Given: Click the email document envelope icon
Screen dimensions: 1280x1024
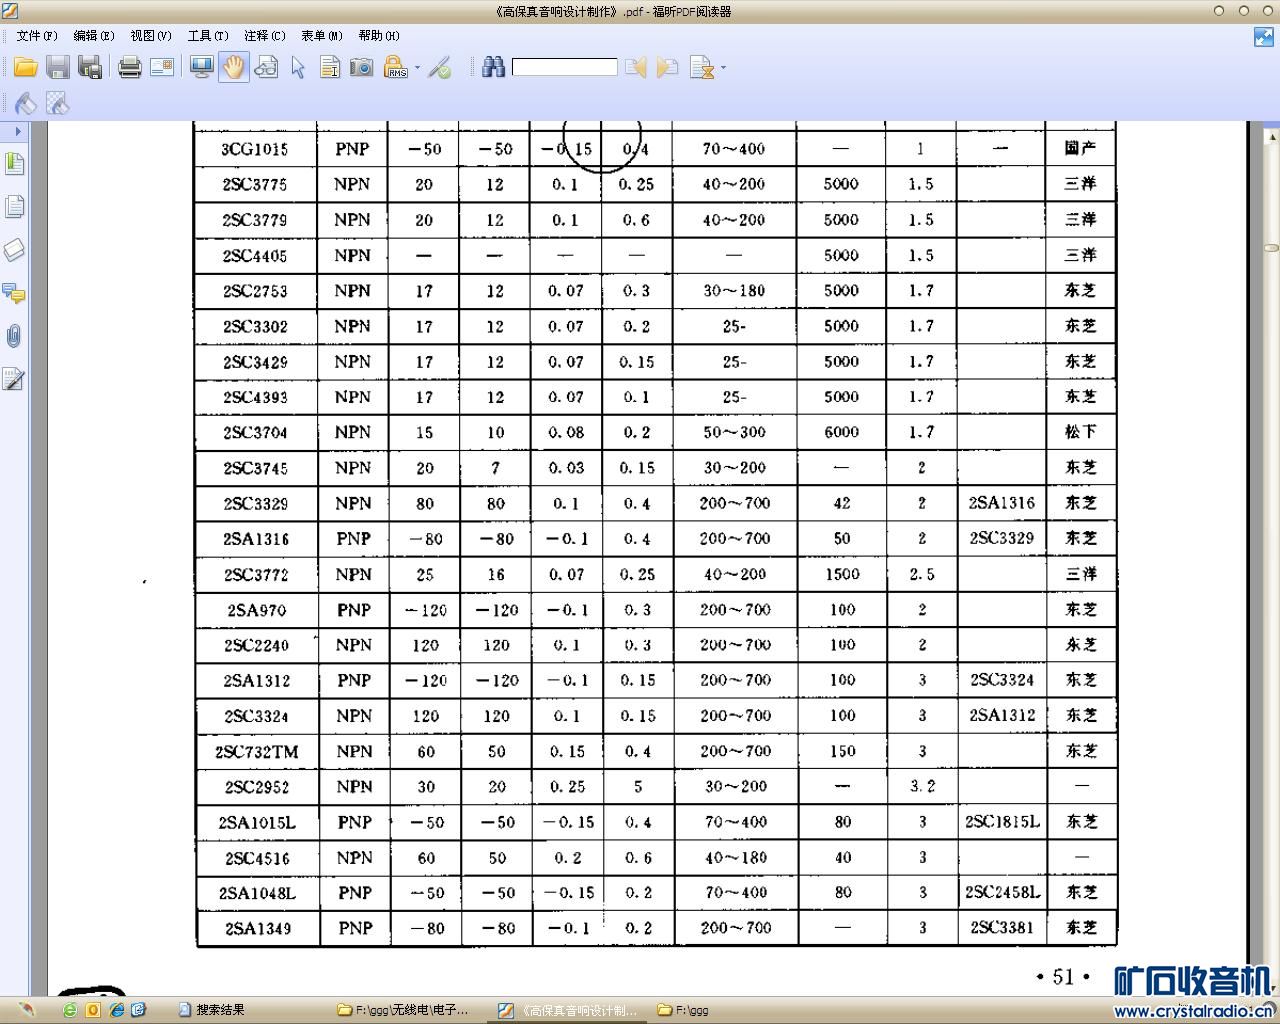Looking at the screenshot, I should 162,67.
